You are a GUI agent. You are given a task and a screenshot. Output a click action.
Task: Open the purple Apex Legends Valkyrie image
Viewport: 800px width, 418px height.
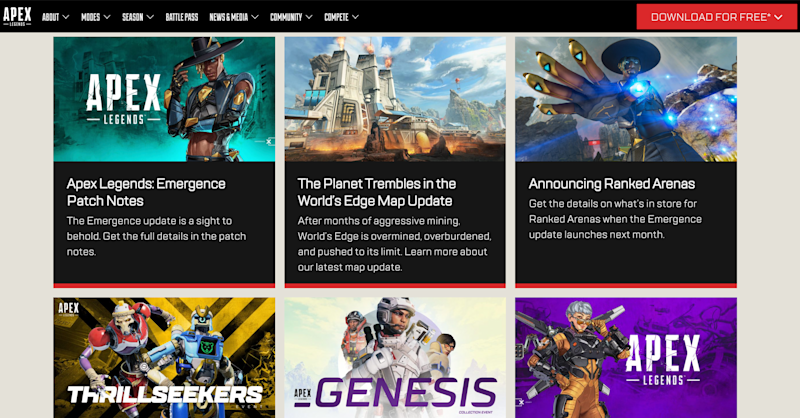pos(626,358)
